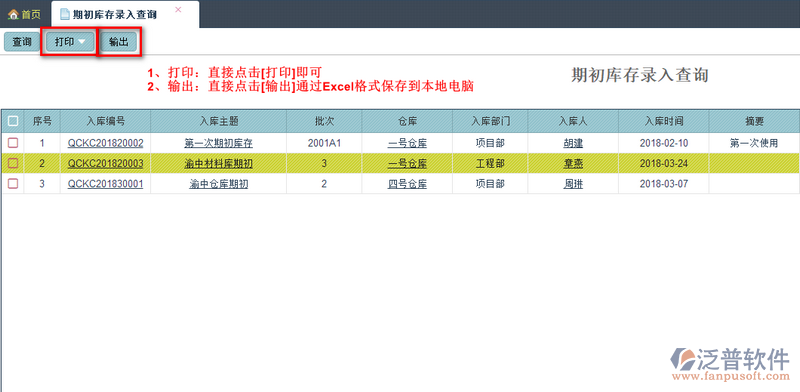Image resolution: width=800 pixels, height=392 pixels.
Task: Open the 第一次期初库存 subject link
Action: click(218, 143)
